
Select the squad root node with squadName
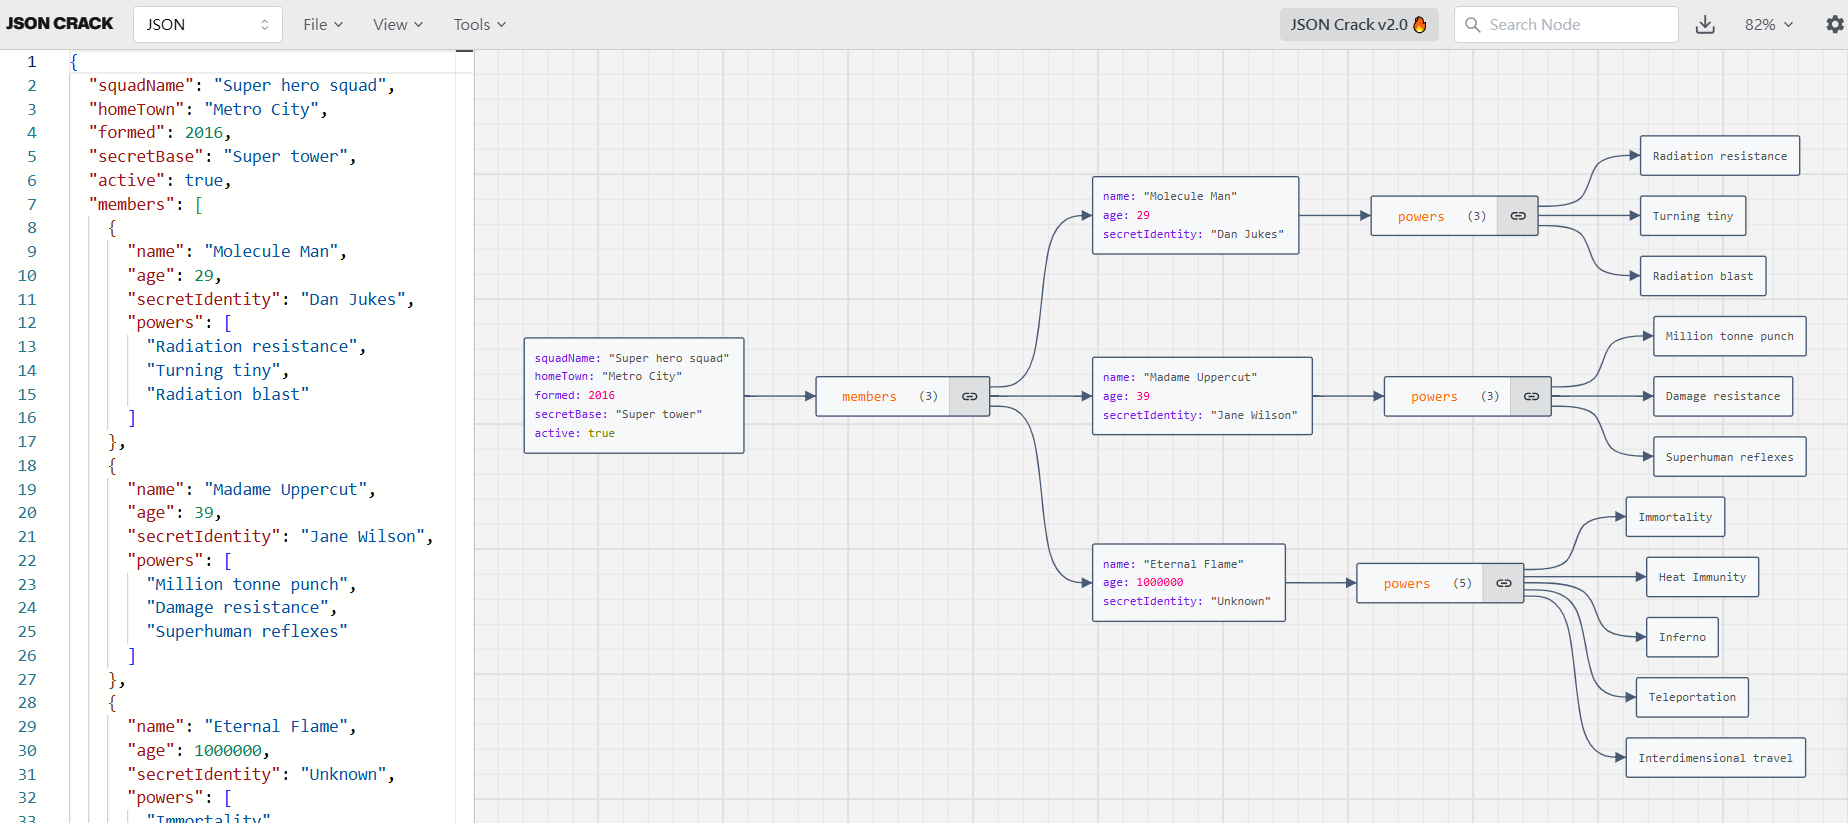(x=634, y=395)
